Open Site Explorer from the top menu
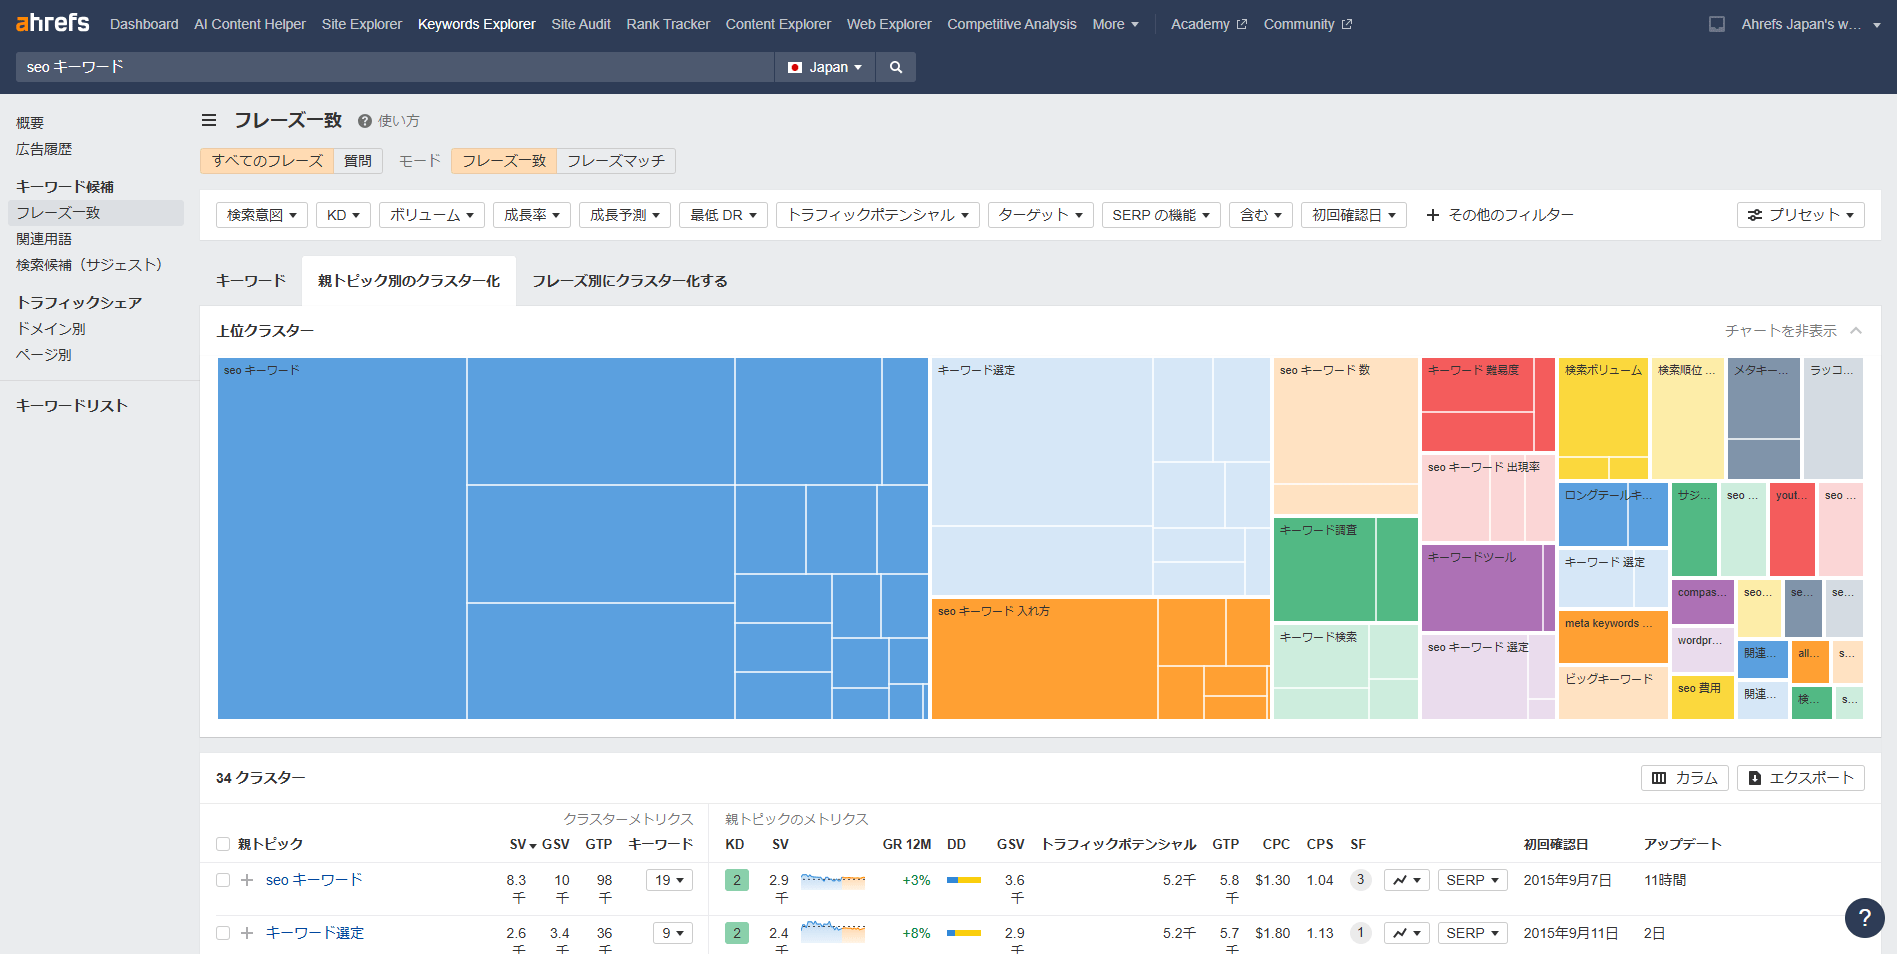 click(361, 24)
